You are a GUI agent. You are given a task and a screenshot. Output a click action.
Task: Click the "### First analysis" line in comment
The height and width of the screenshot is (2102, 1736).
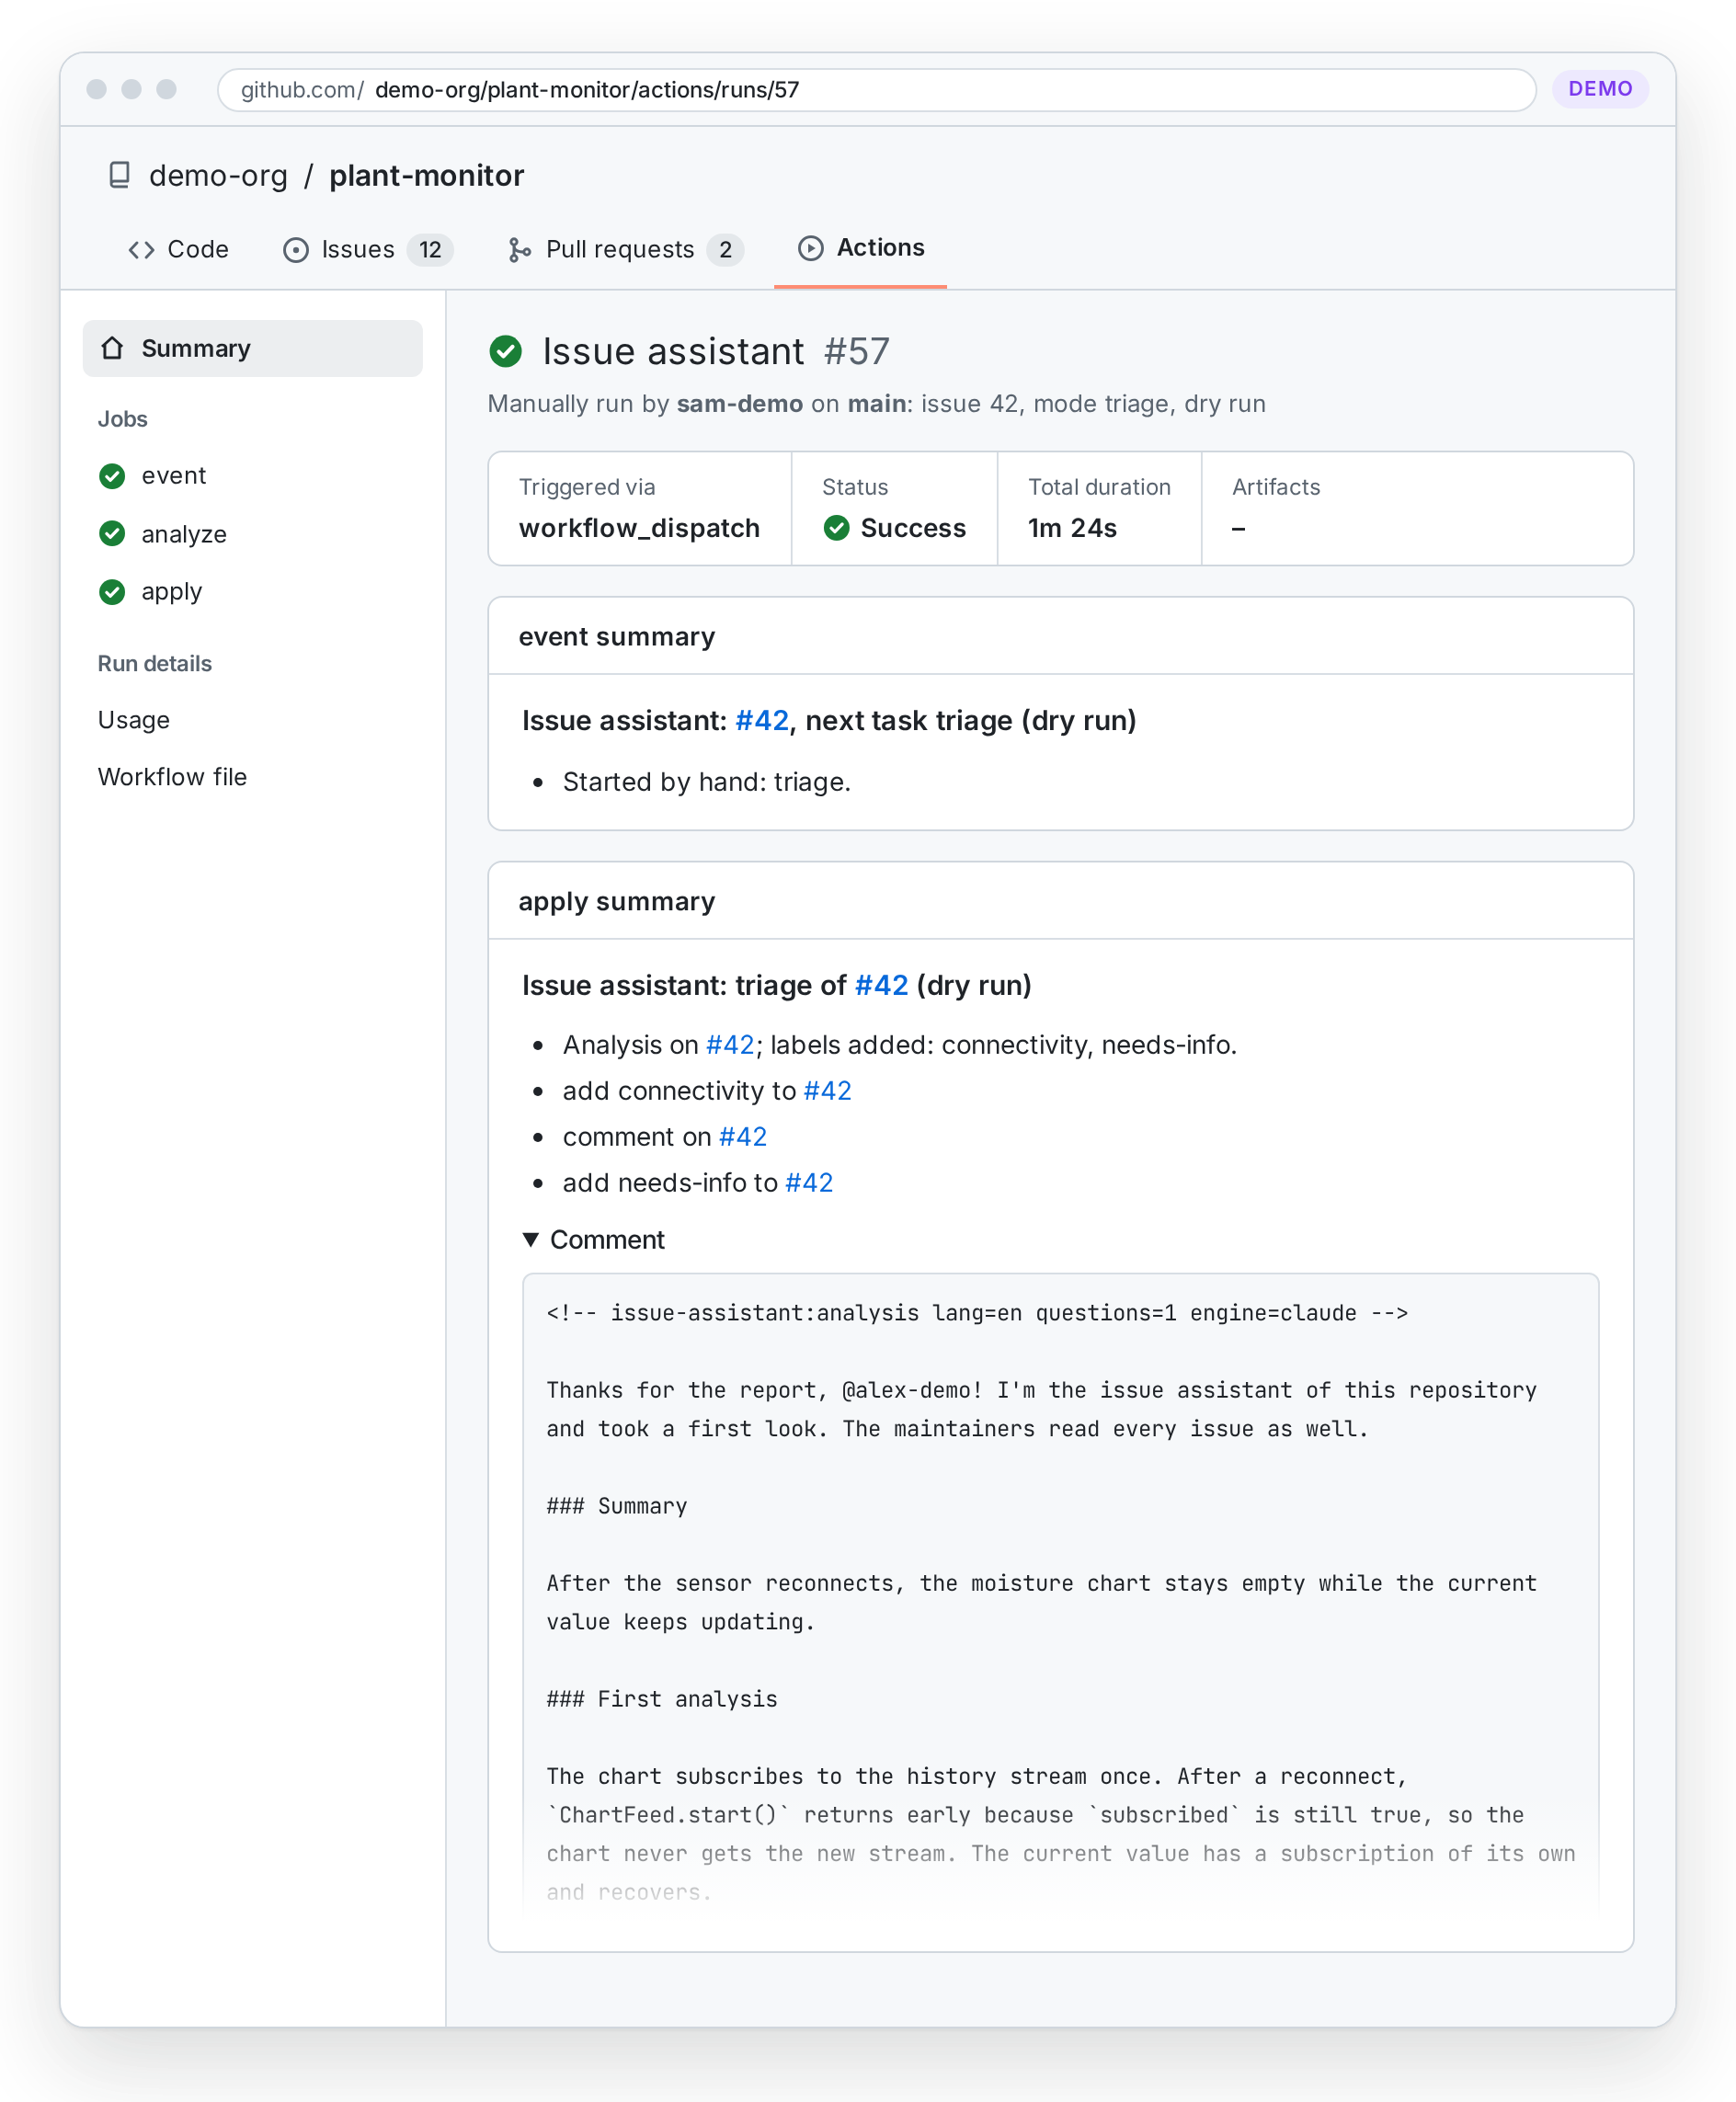pos(662,1699)
